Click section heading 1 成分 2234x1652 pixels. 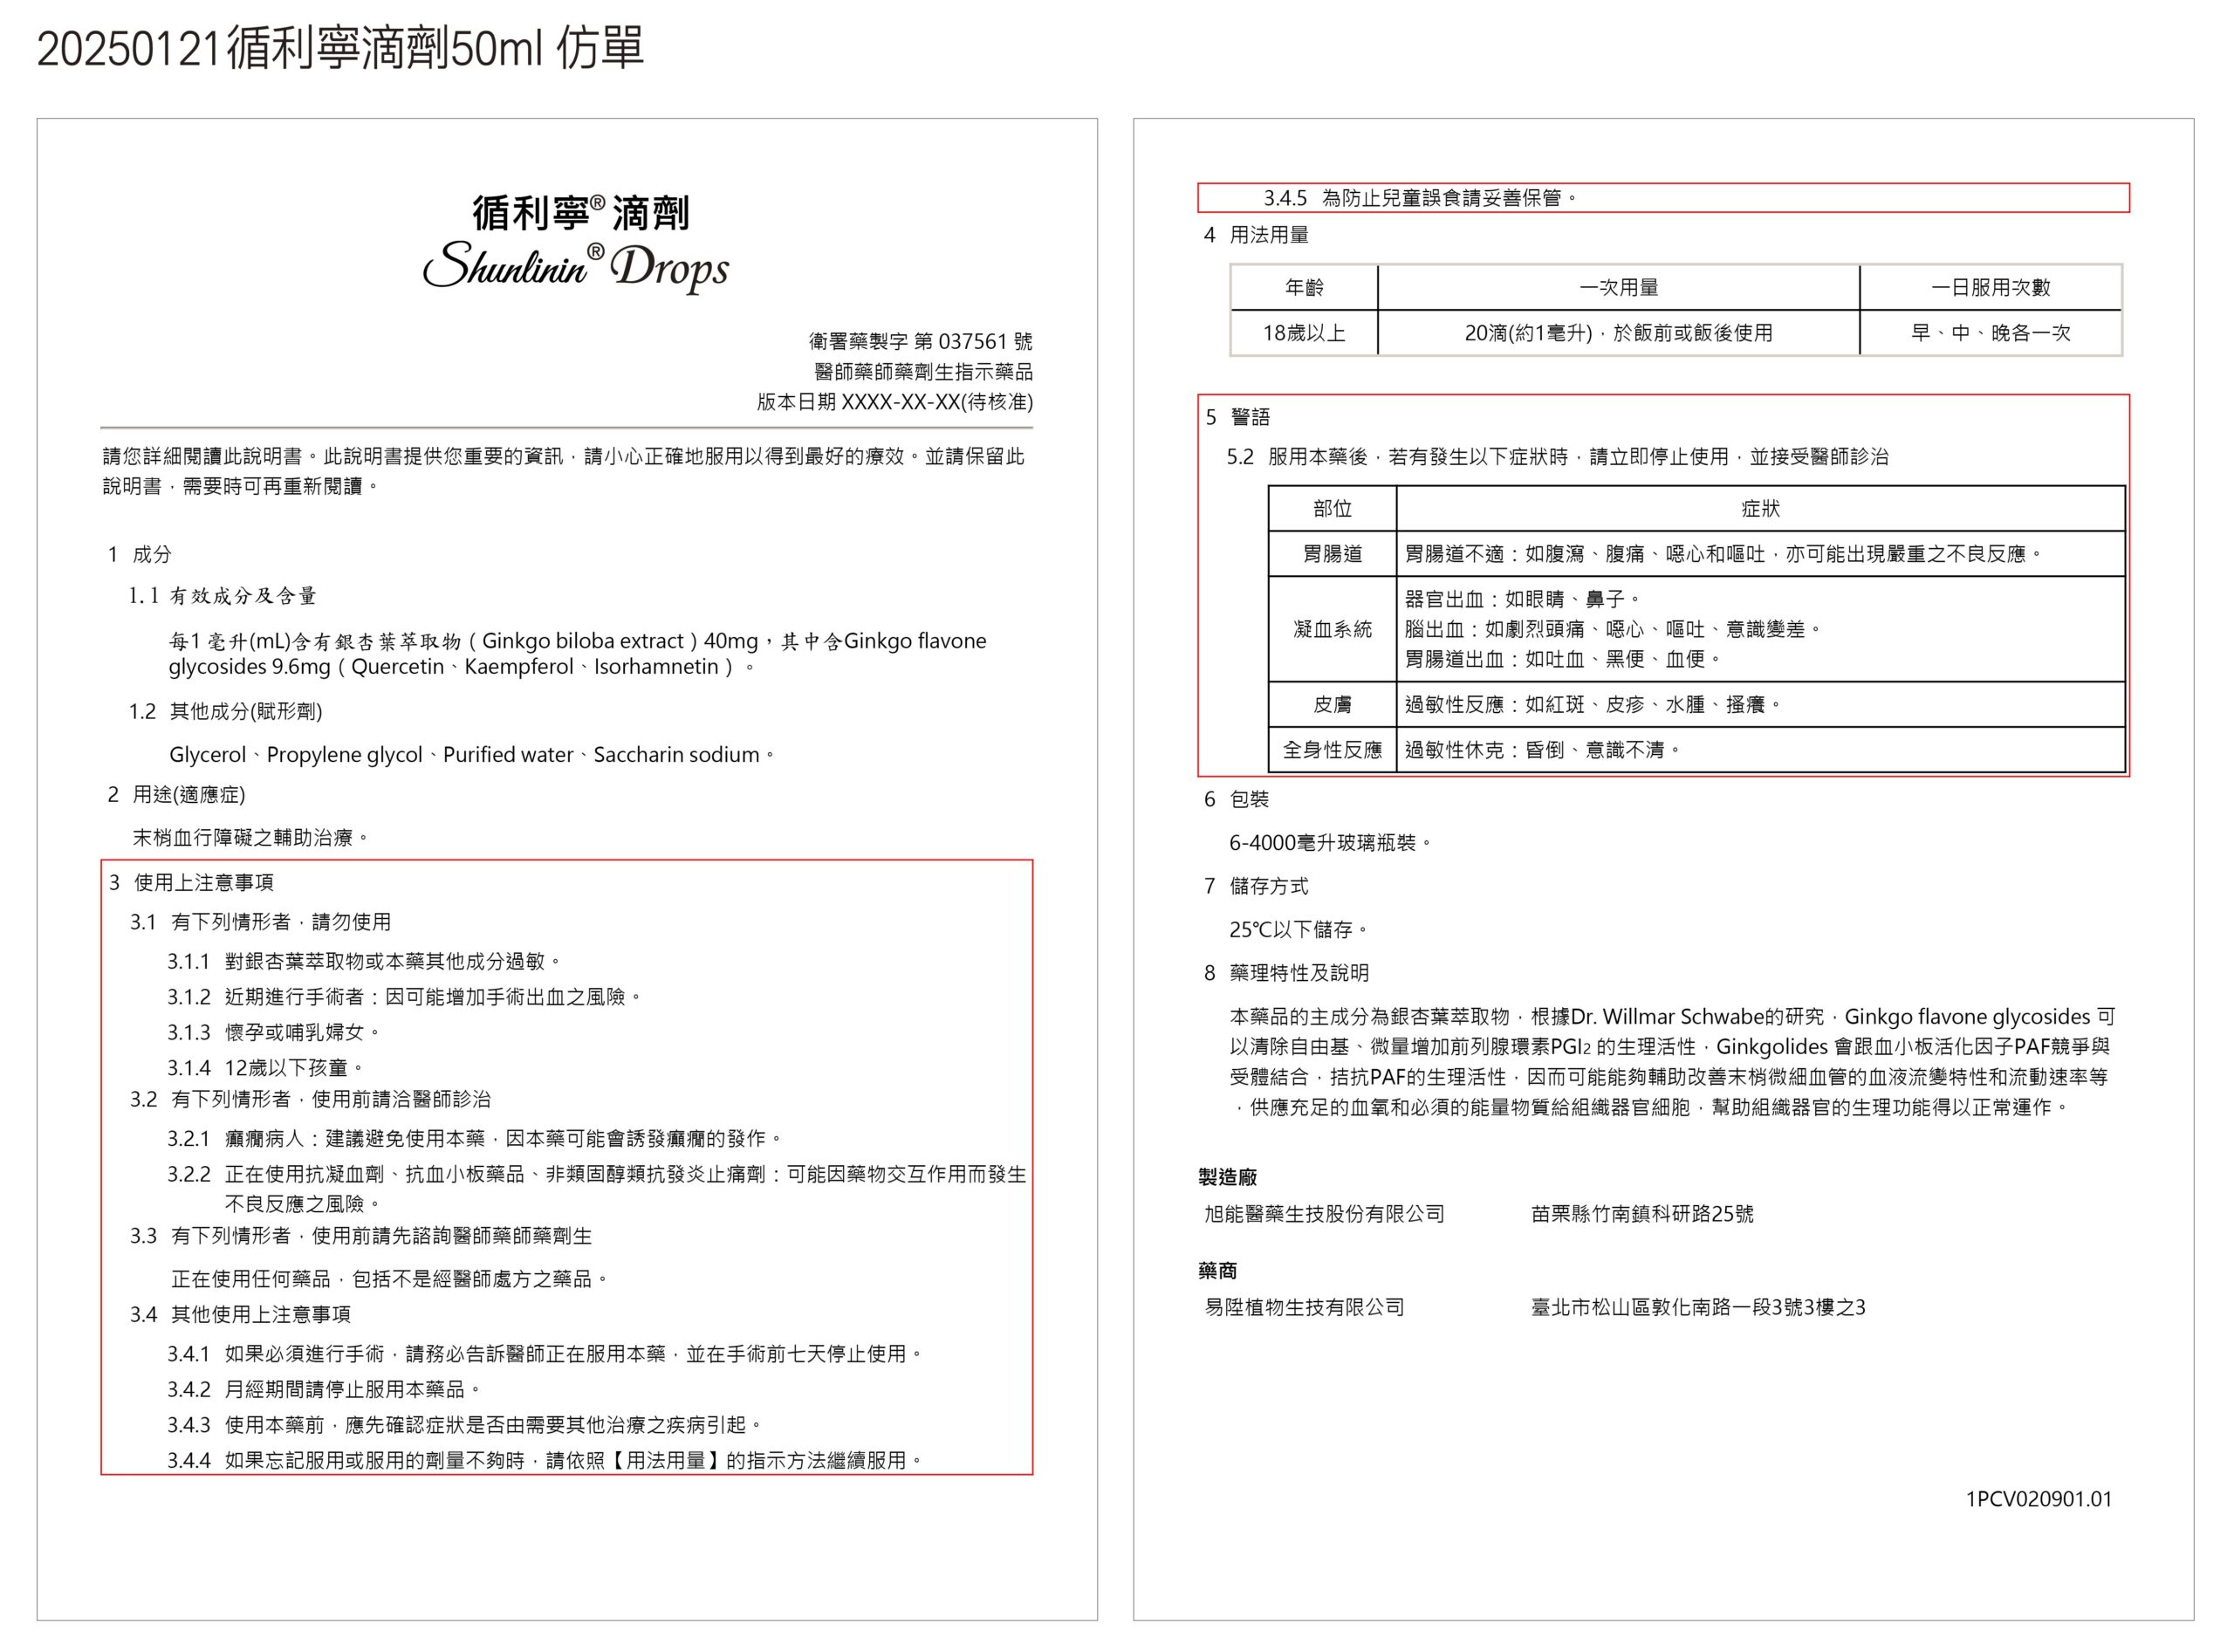pos(140,554)
